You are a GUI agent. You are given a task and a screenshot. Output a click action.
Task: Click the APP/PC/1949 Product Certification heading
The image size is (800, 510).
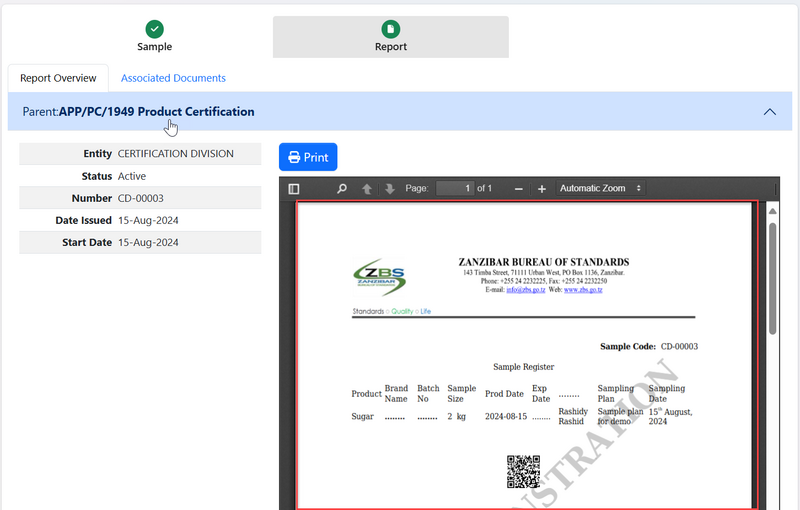156,112
